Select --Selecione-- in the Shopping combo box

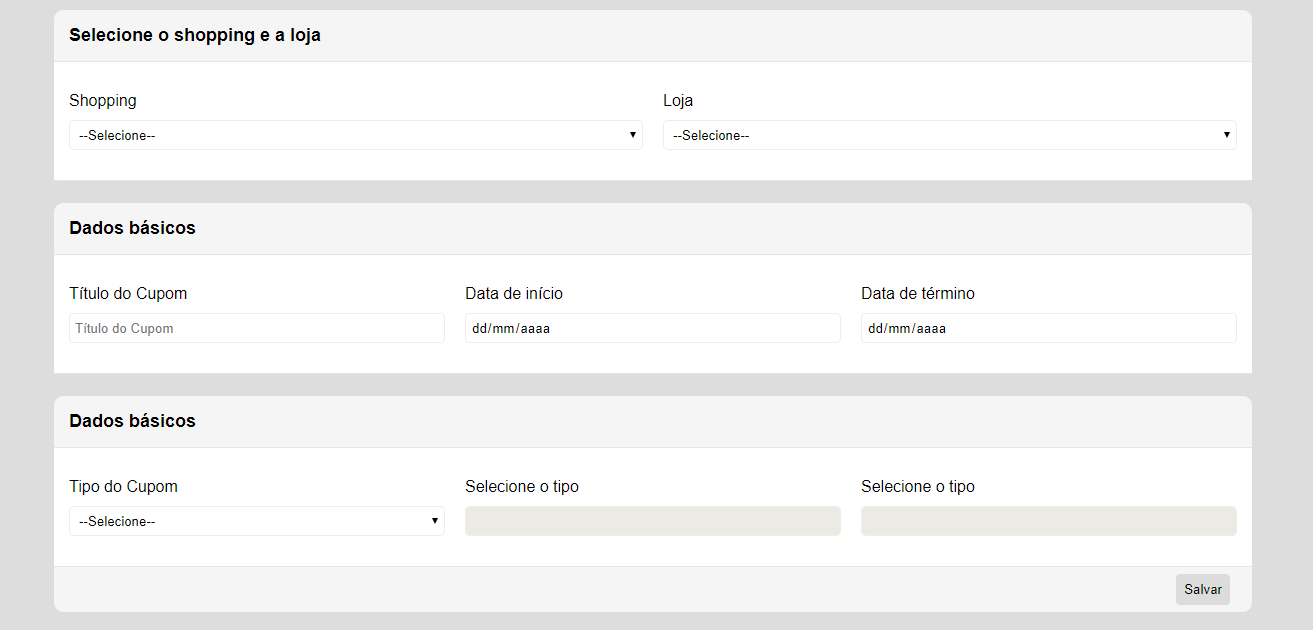(355, 135)
